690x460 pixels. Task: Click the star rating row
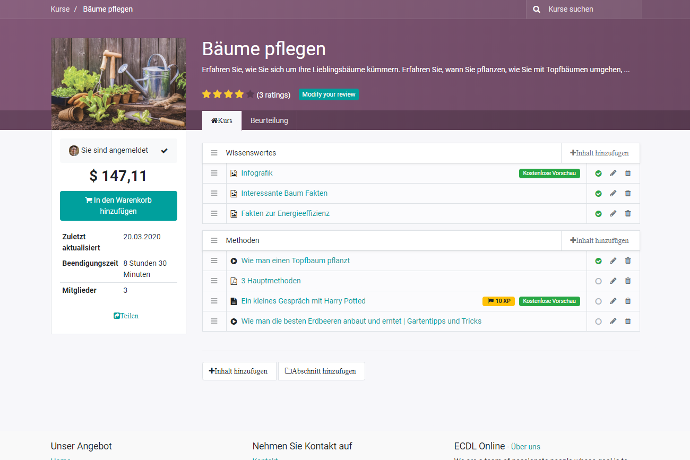point(228,94)
